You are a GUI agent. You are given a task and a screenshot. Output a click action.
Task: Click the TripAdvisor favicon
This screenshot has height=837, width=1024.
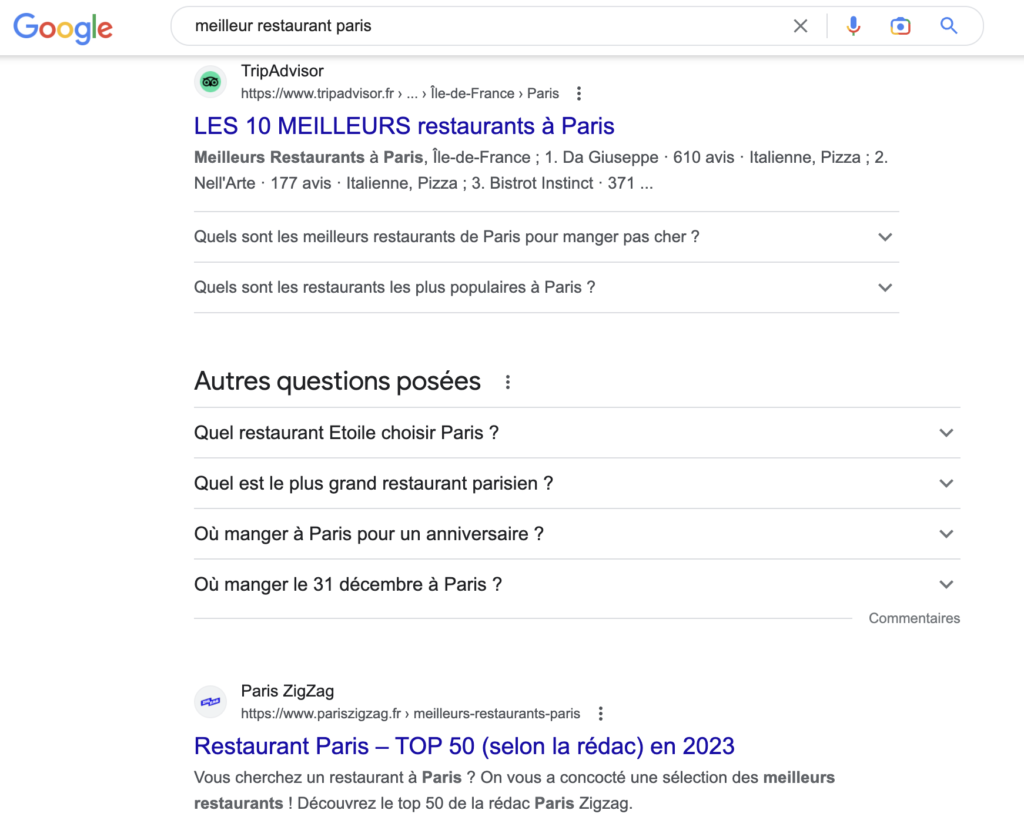(210, 82)
